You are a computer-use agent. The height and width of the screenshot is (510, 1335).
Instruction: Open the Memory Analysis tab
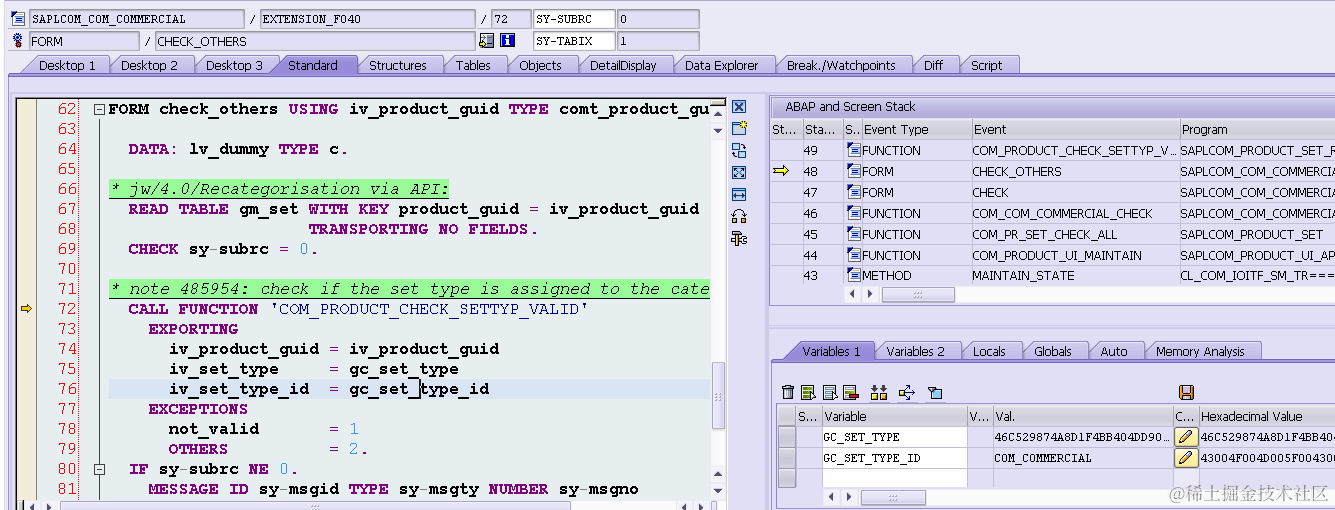(x=1200, y=351)
